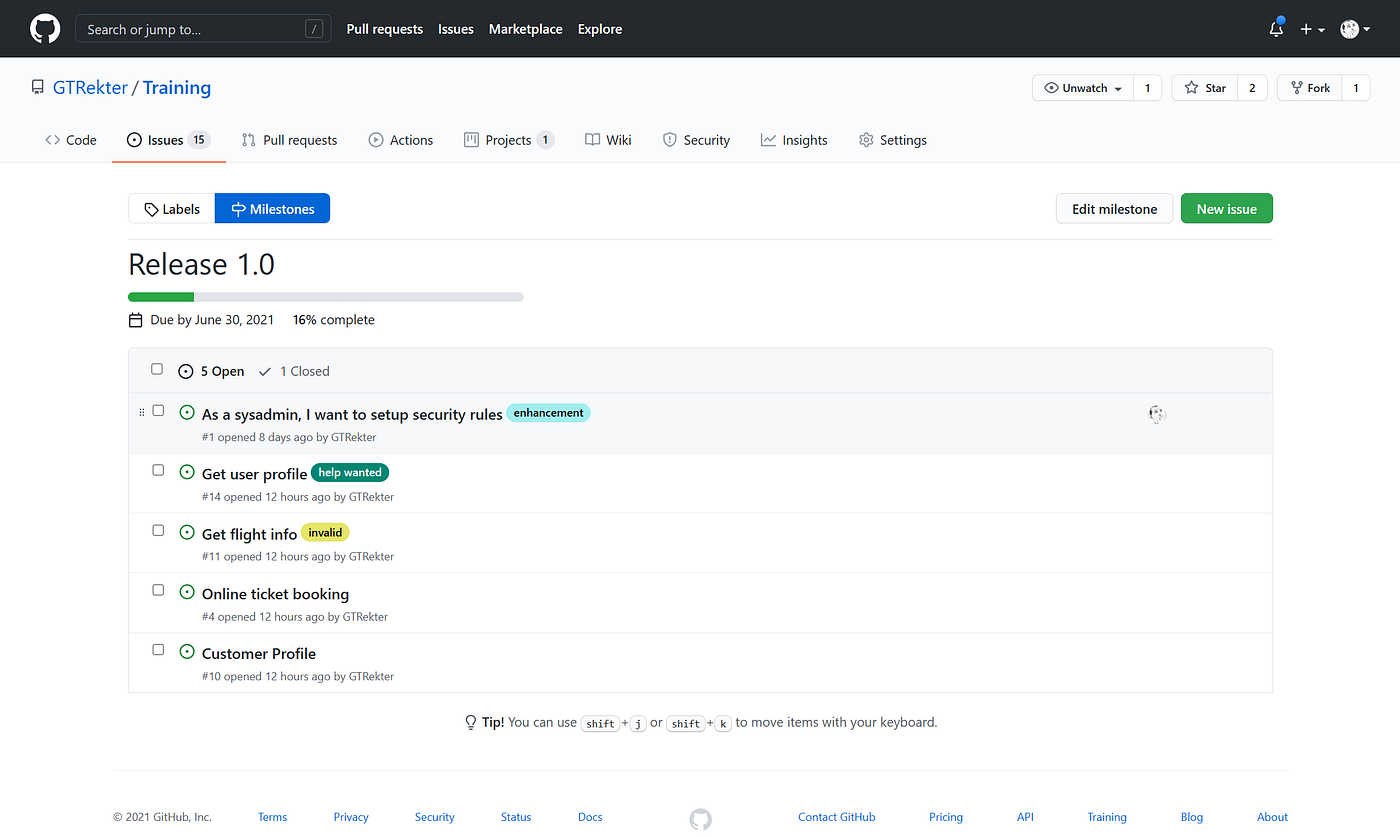Image resolution: width=1400 pixels, height=837 pixels.
Task: Click the notifications bell icon
Action: point(1275,29)
